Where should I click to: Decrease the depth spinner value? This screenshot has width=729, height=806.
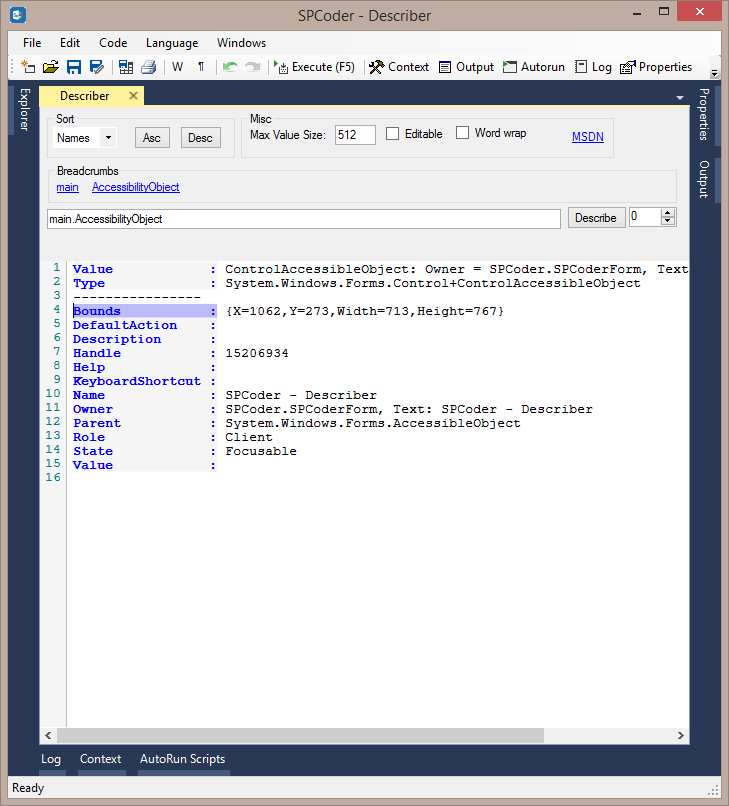coord(668,222)
